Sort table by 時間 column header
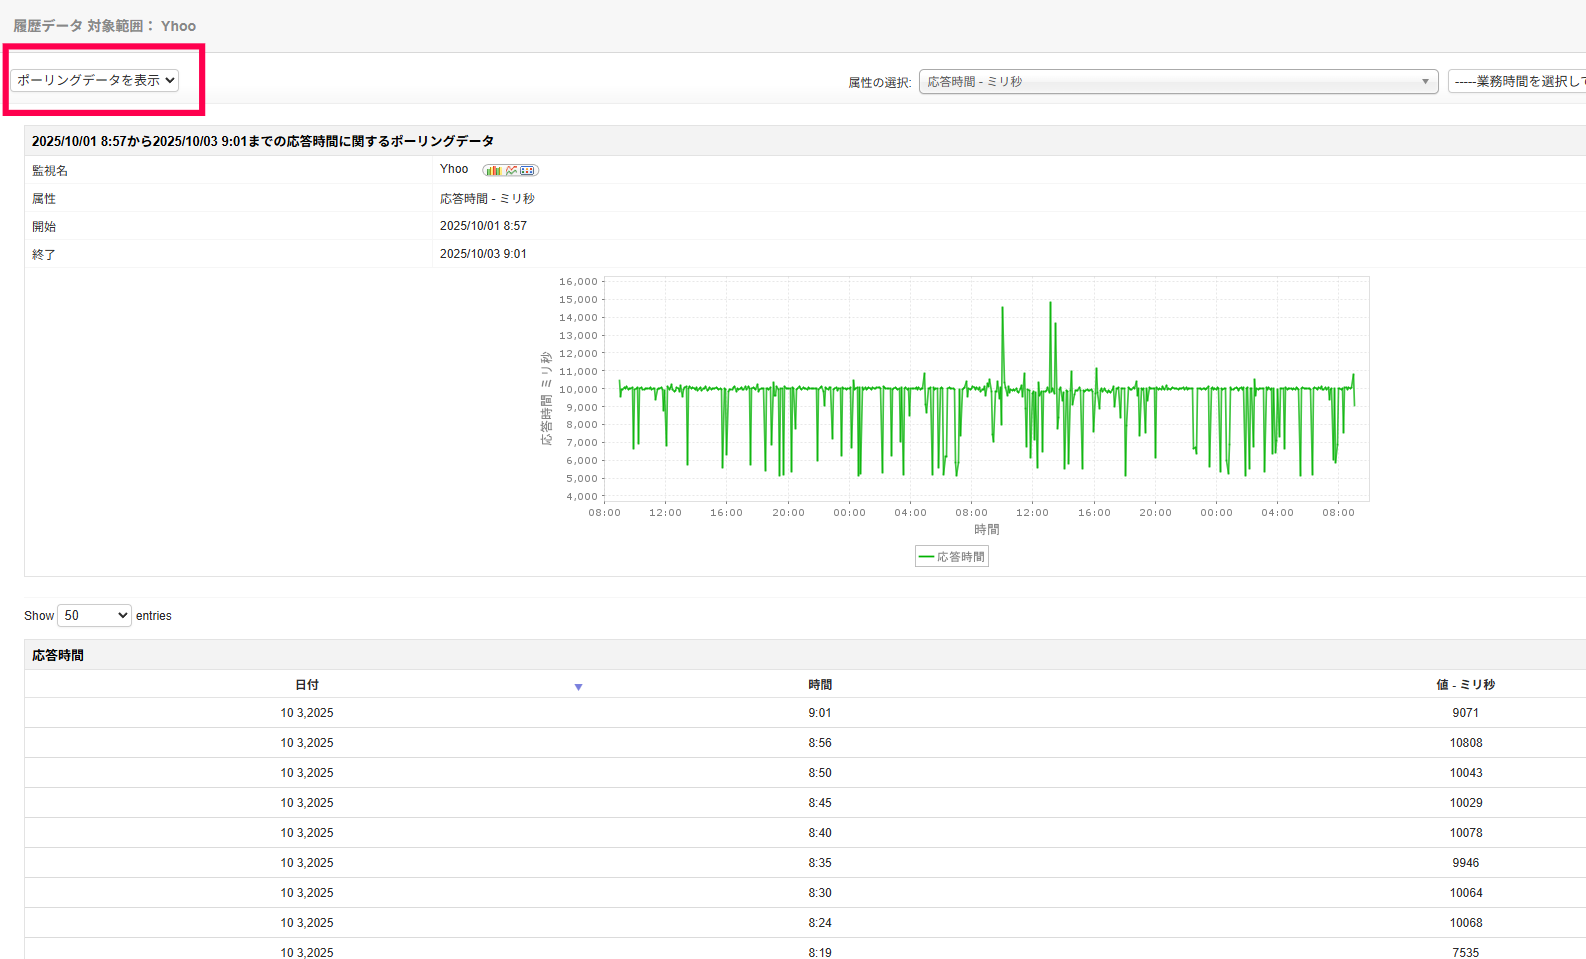Viewport: 1586px width, 959px height. coord(820,685)
